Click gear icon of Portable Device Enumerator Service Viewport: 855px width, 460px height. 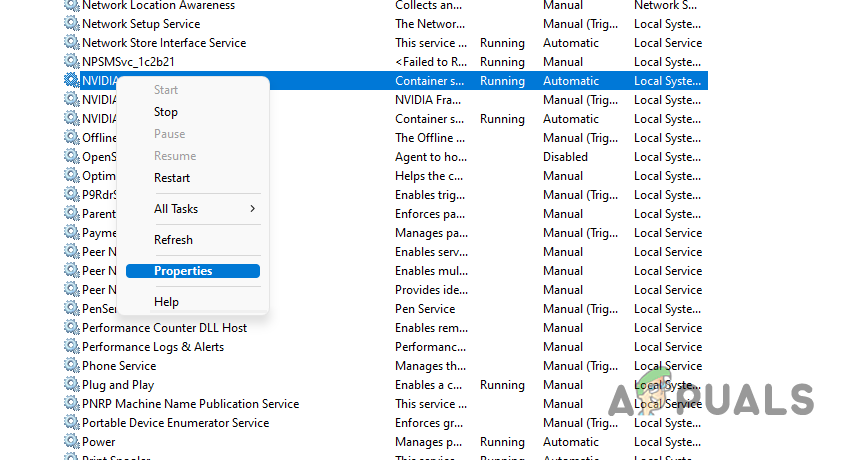[71, 423]
